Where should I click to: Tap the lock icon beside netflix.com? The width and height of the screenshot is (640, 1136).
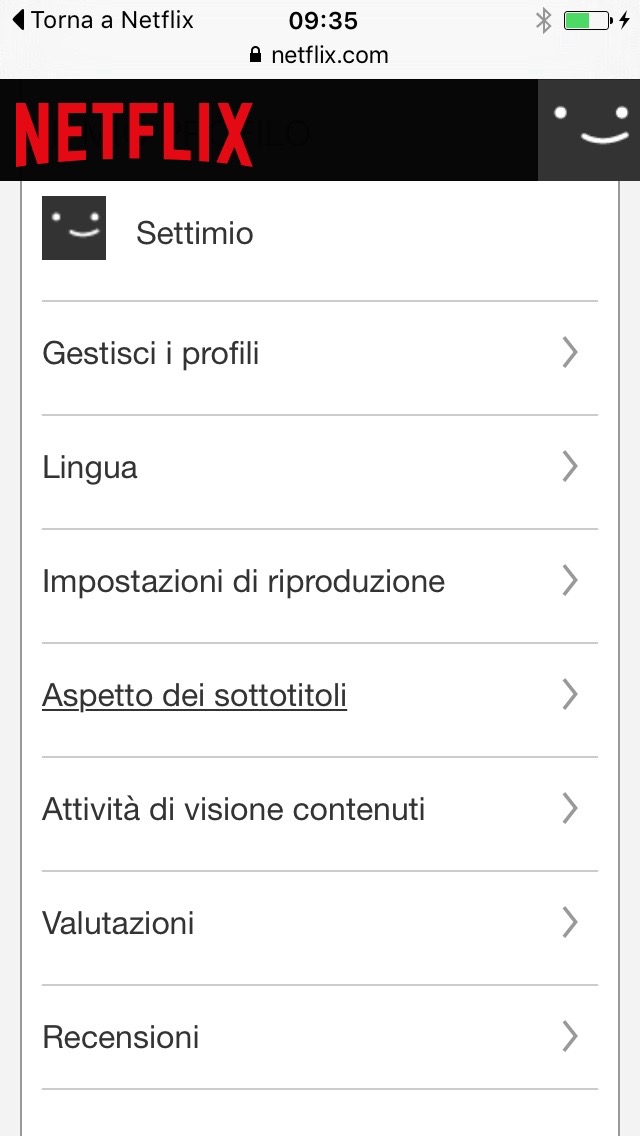point(256,55)
